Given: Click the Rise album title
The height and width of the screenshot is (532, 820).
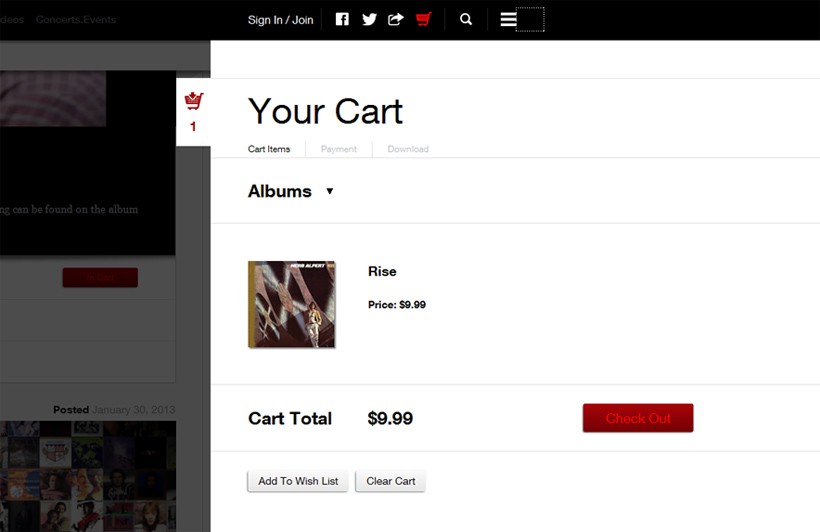Looking at the screenshot, I should click(x=382, y=271).
